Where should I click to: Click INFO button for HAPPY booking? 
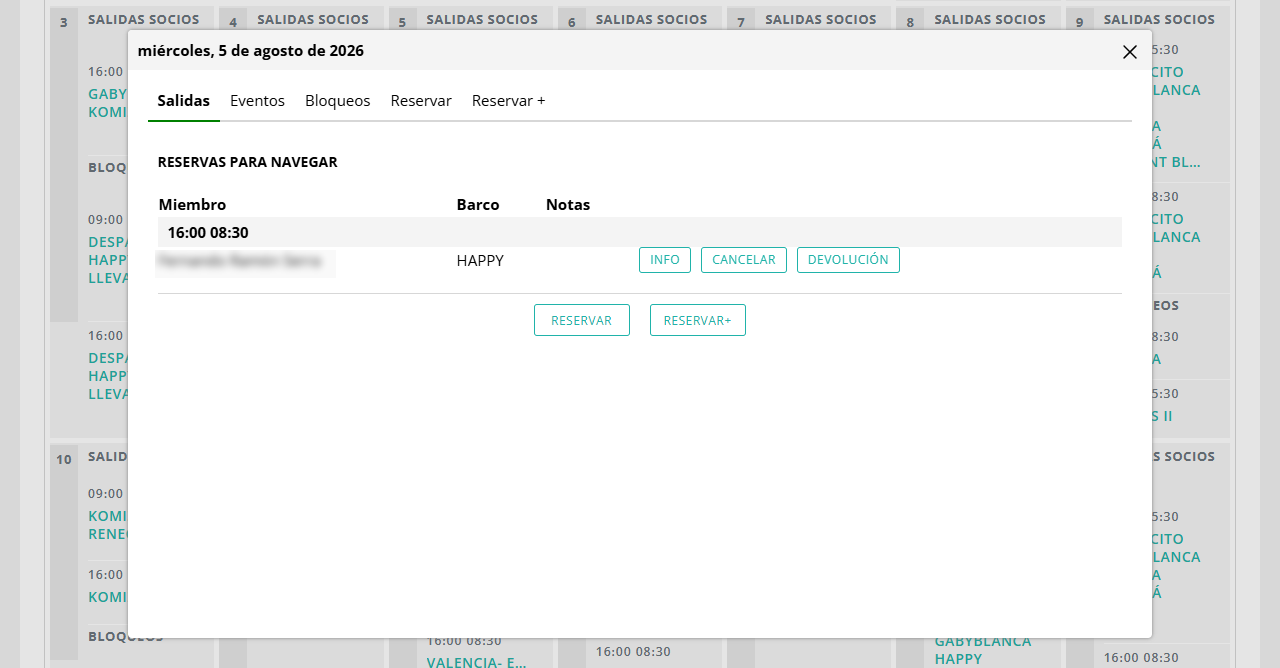tap(665, 260)
